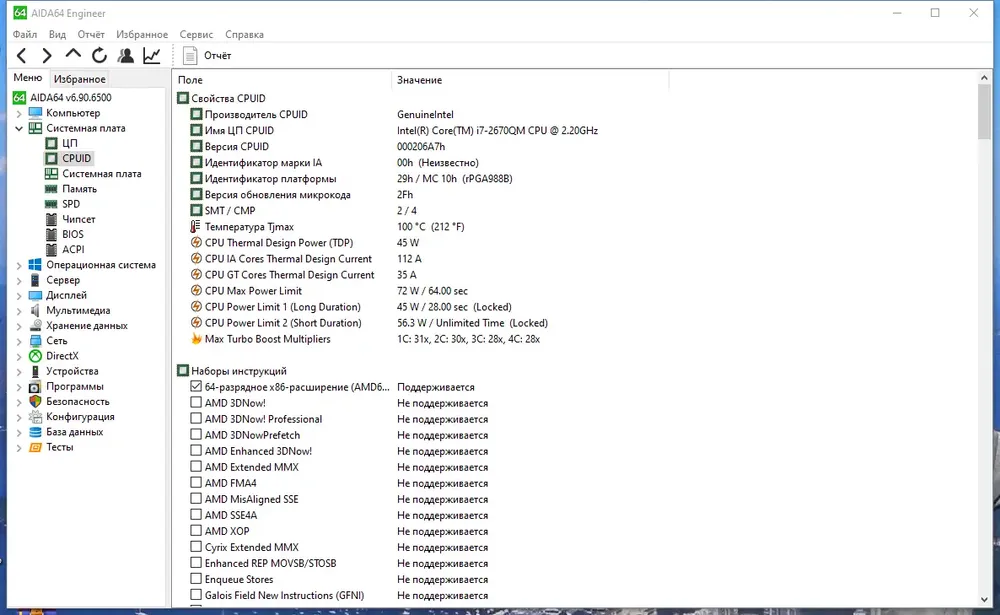The height and width of the screenshot is (615, 1000).
Task: Collapse the Системная плата tree node
Action: [x=18, y=128]
